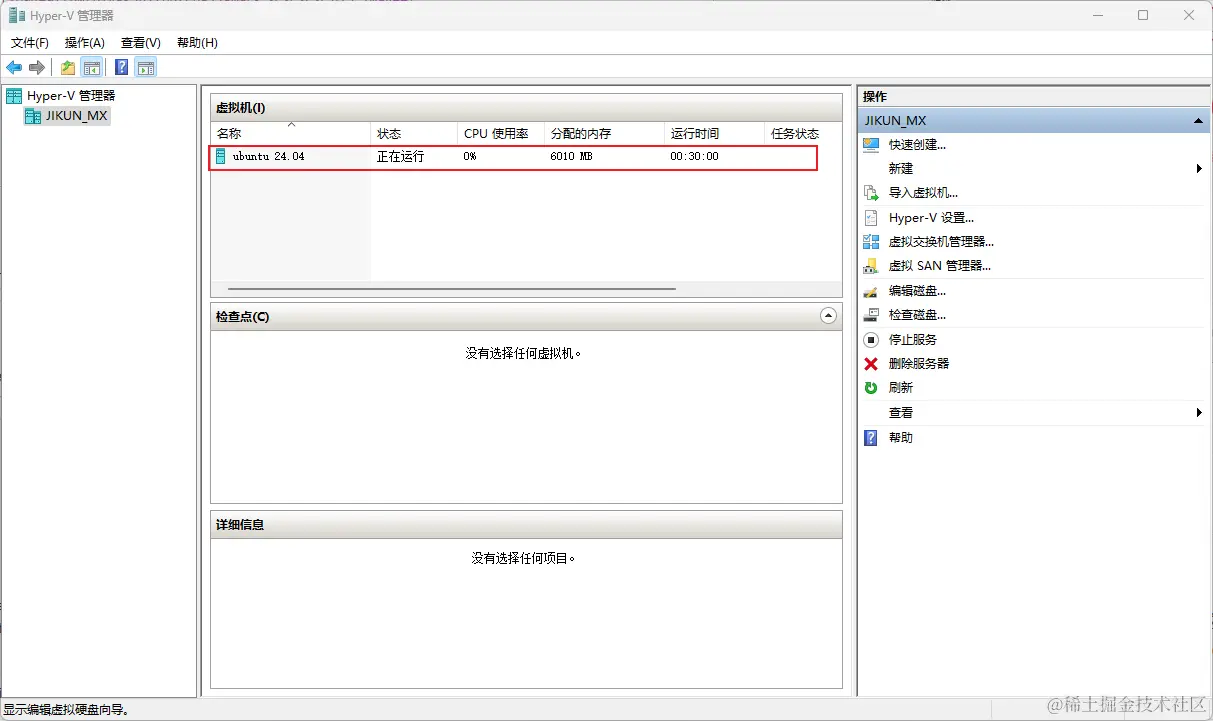
Task: Select the ubuntu 24.04 VM name
Action: click(268, 157)
